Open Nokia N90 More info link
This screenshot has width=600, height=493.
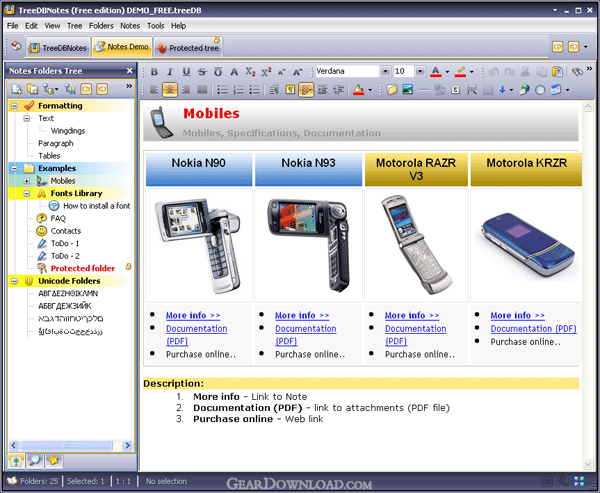(x=193, y=315)
